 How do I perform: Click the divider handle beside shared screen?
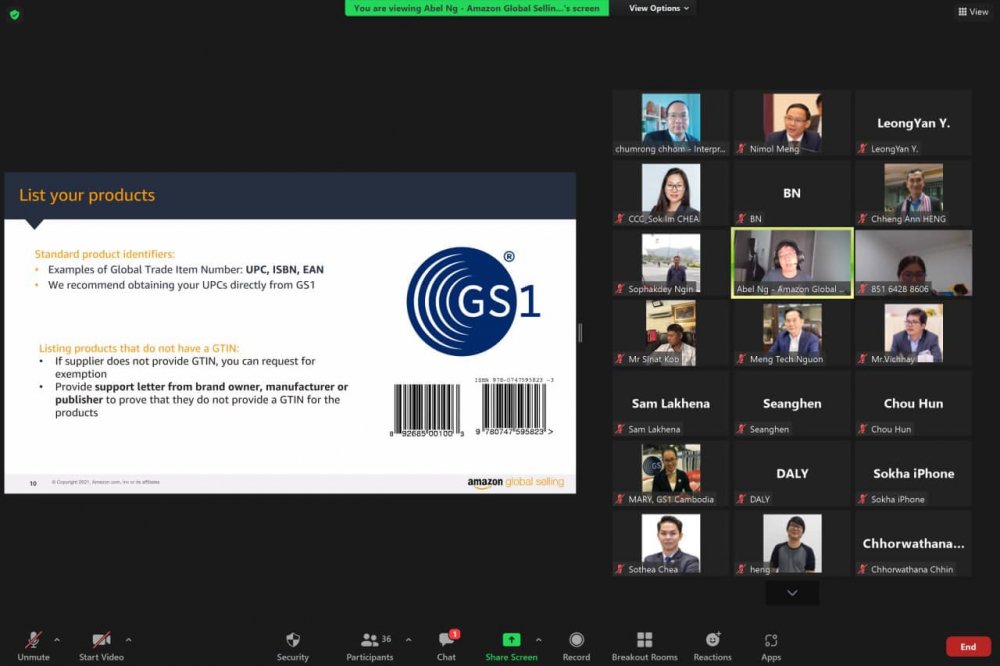click(x=580, y=333)
